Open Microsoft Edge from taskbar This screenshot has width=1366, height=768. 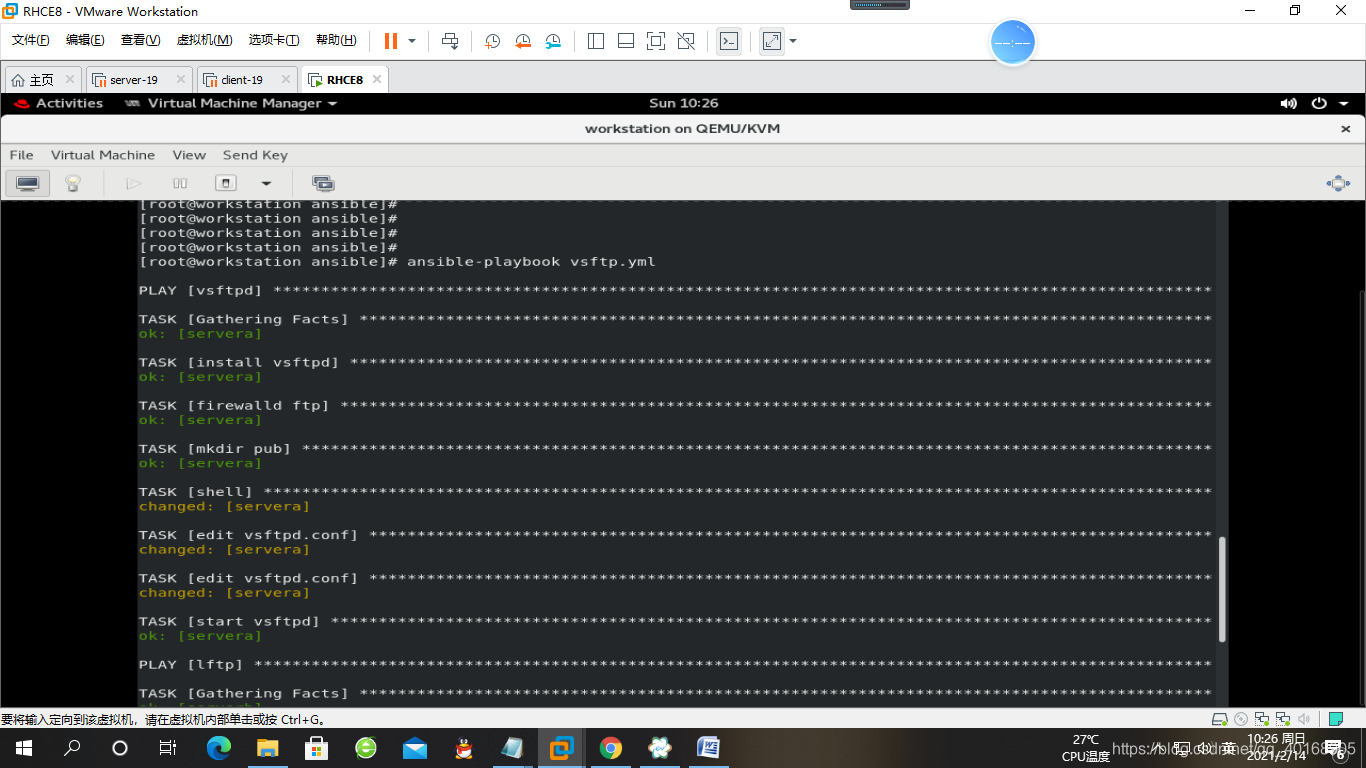pos(218,748)
